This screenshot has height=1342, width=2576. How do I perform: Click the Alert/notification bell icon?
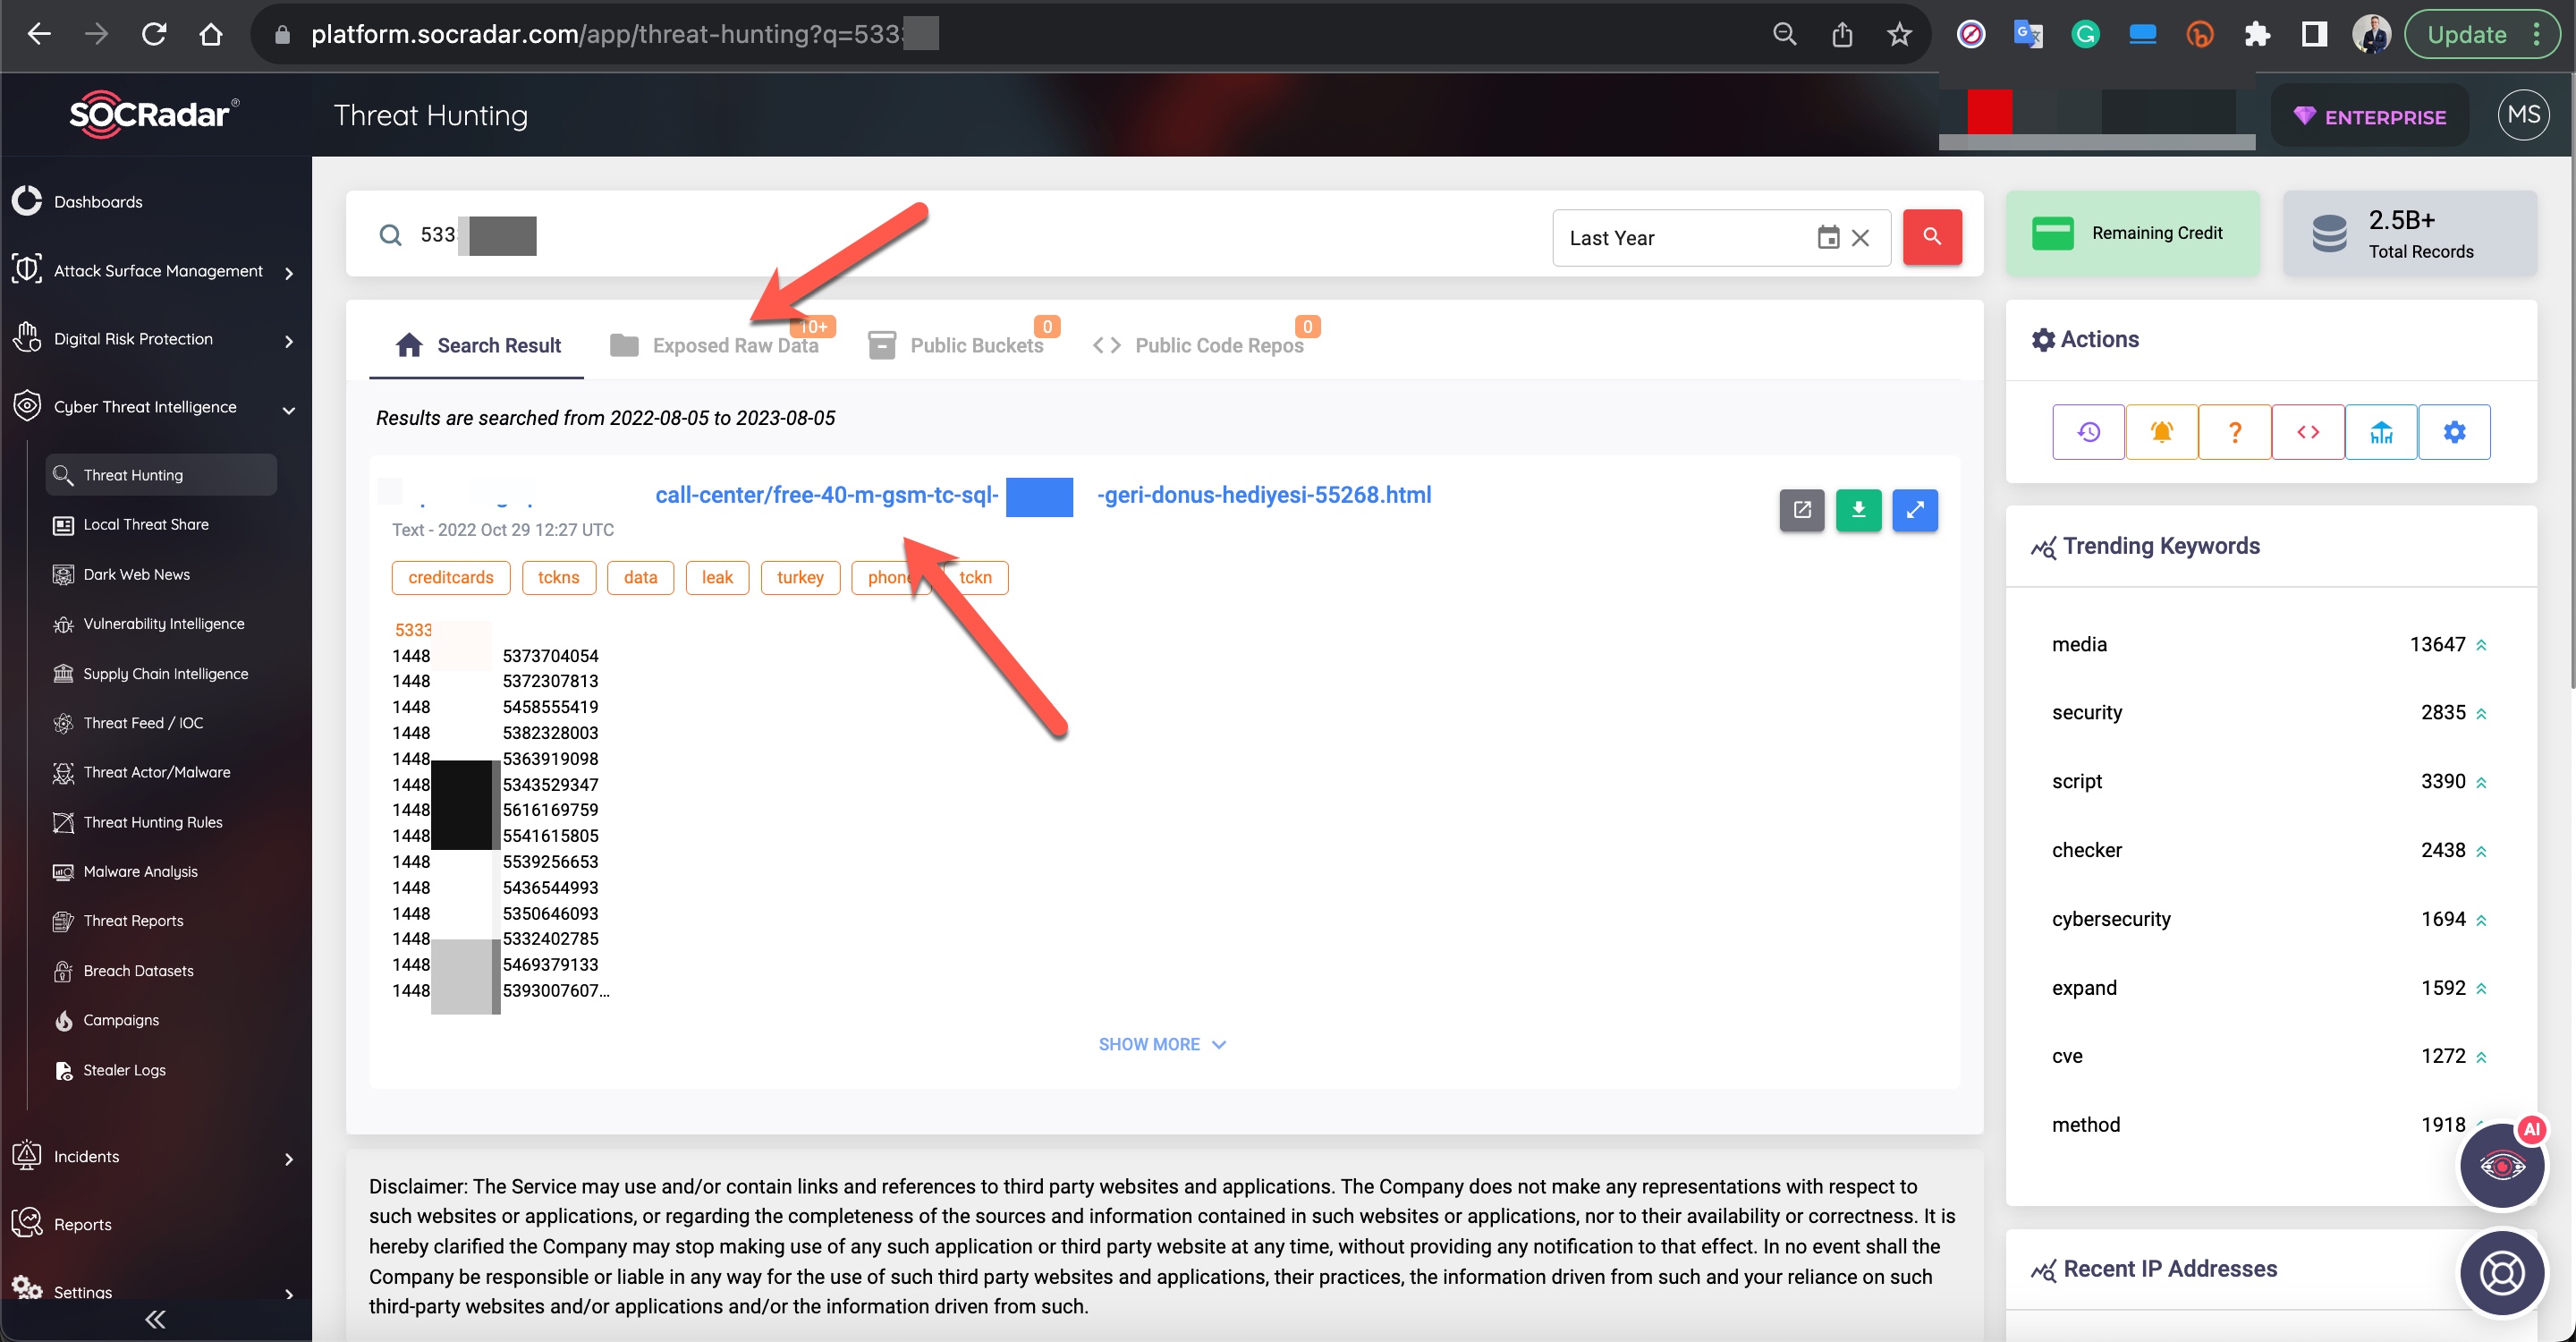click(x=2162, y=431)
